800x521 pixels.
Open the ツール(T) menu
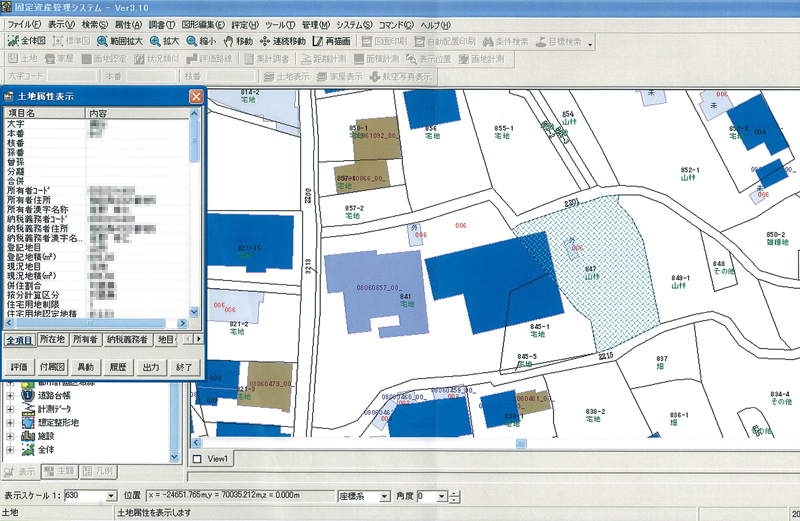click(280, 24)
